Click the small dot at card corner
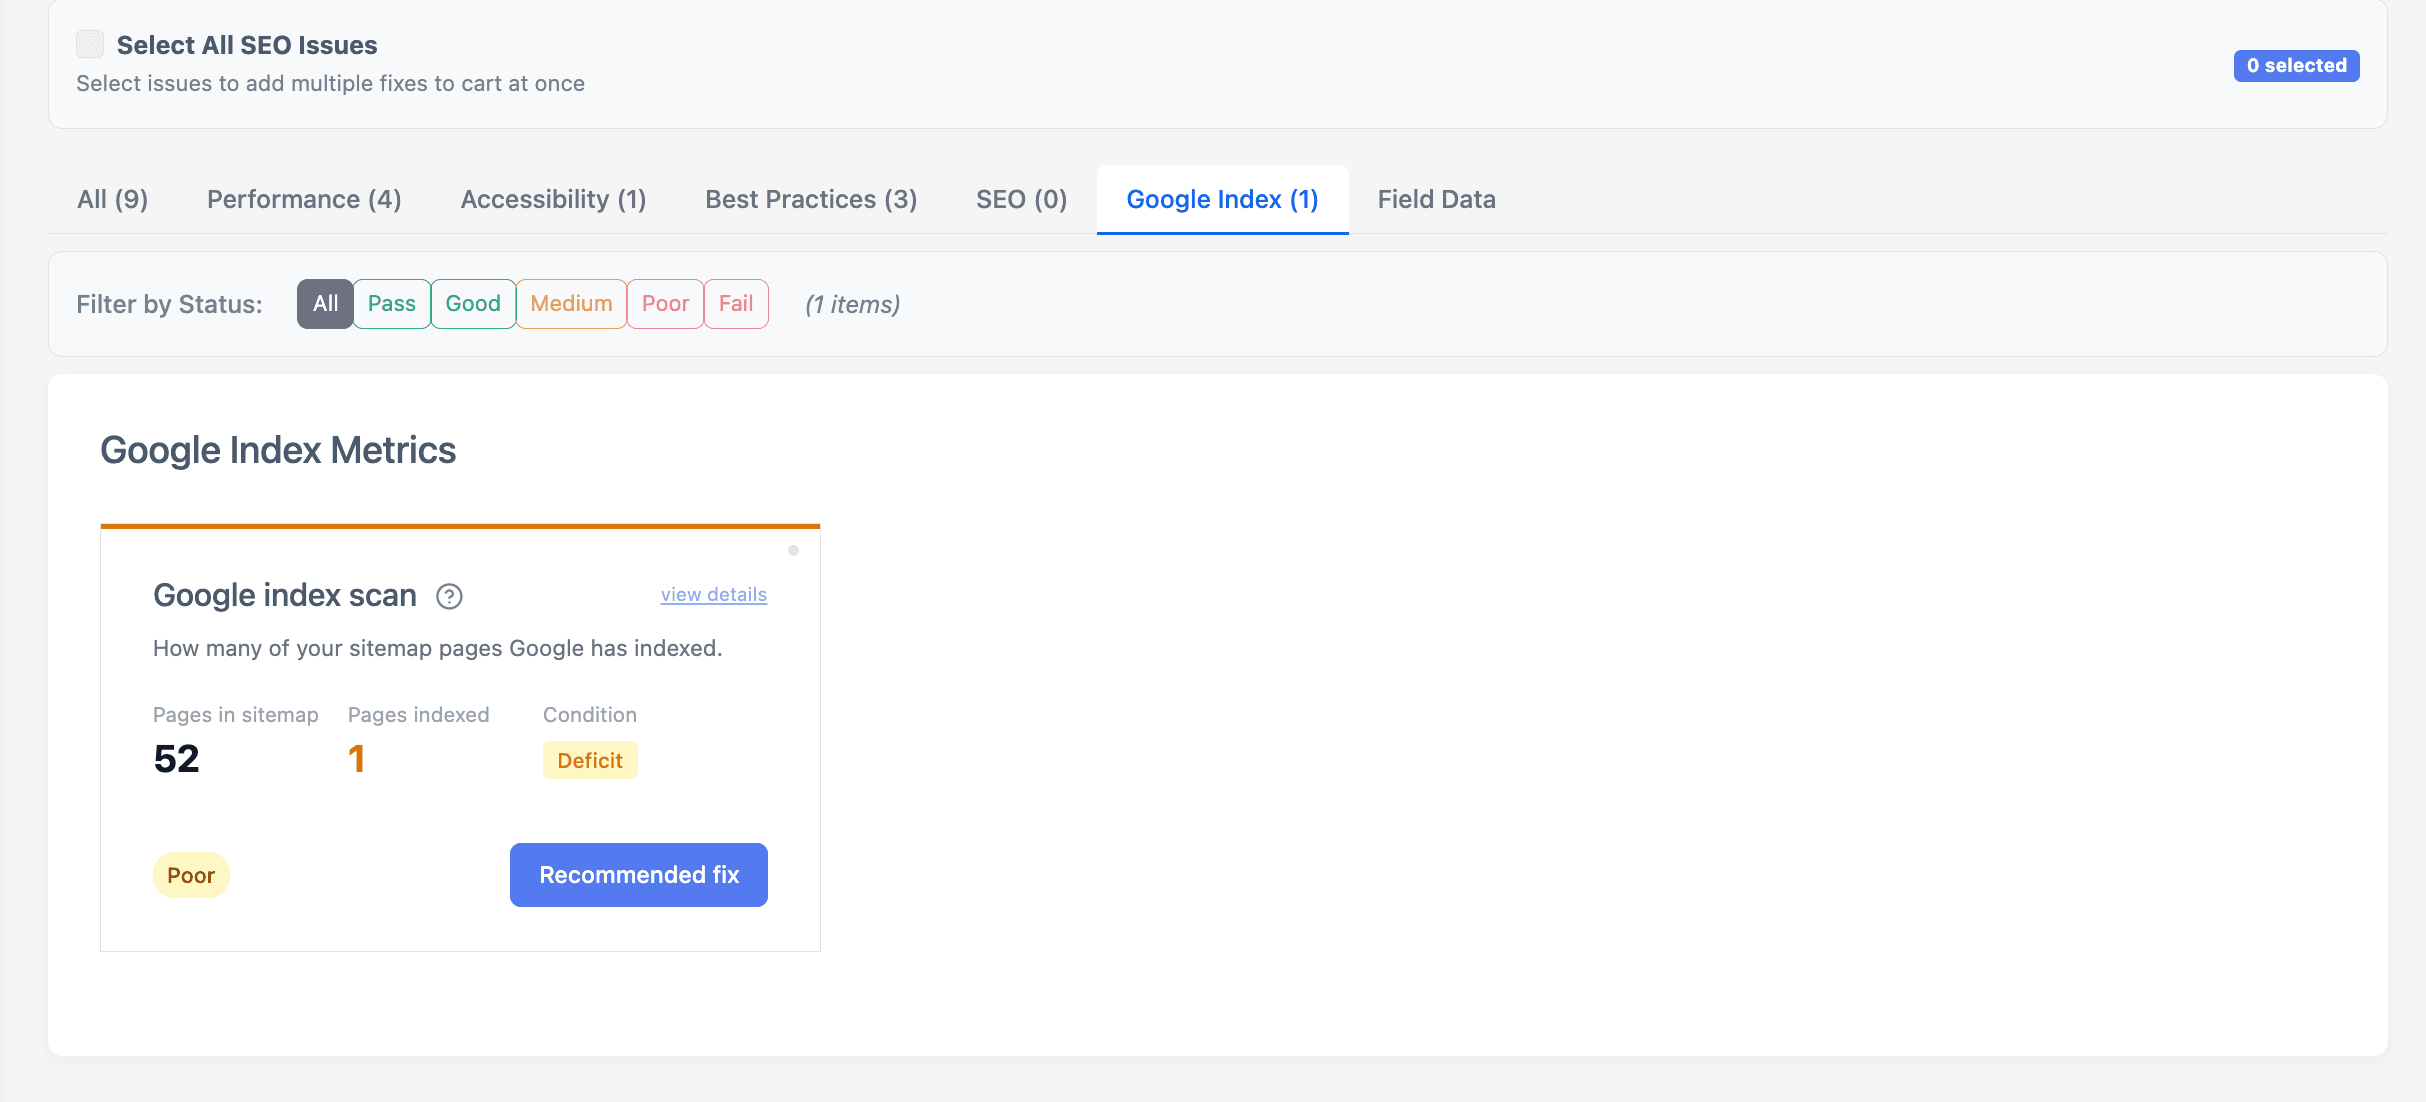Viewport: 2426px width, 1102px height. (x=793, y=550)
